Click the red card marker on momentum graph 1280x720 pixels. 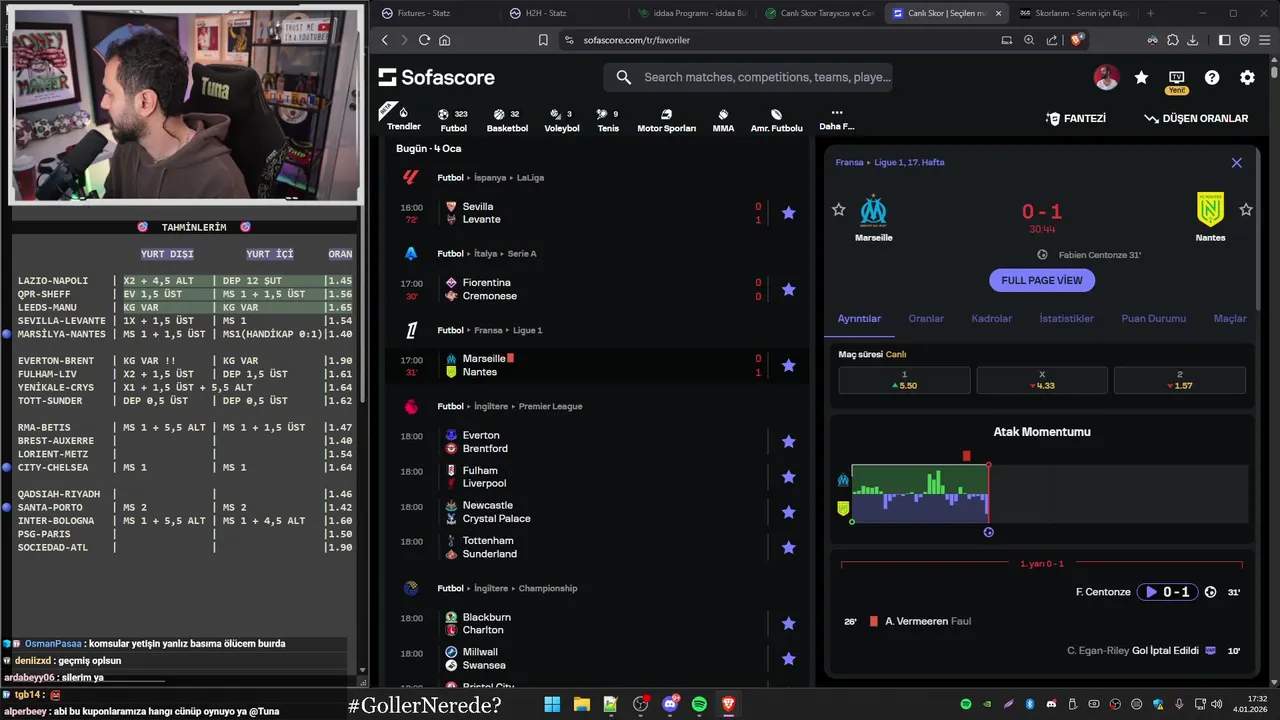click(x=966, y=456)
